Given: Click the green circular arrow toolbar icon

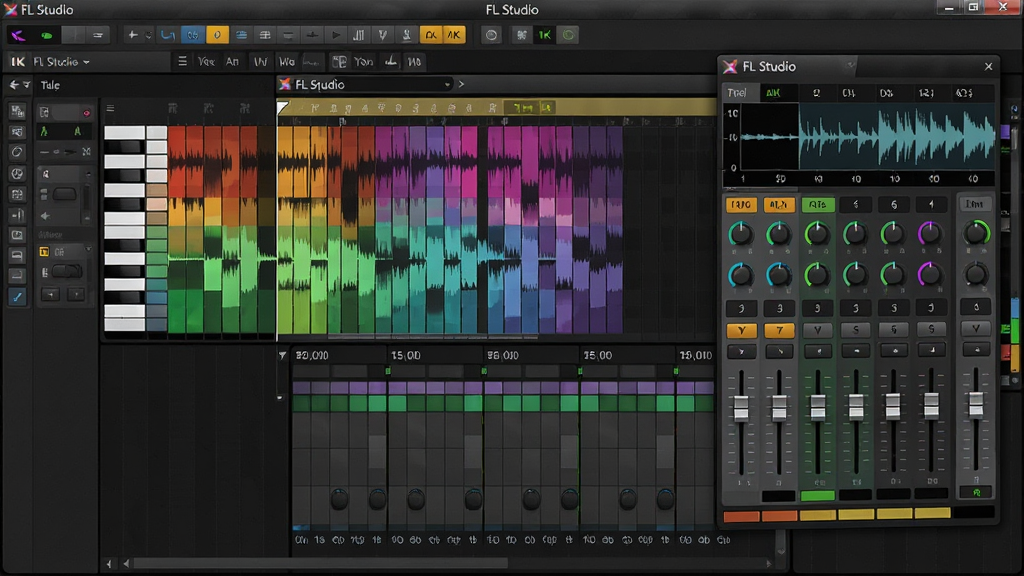Looking at the screenshot, I should click(568, 35).
